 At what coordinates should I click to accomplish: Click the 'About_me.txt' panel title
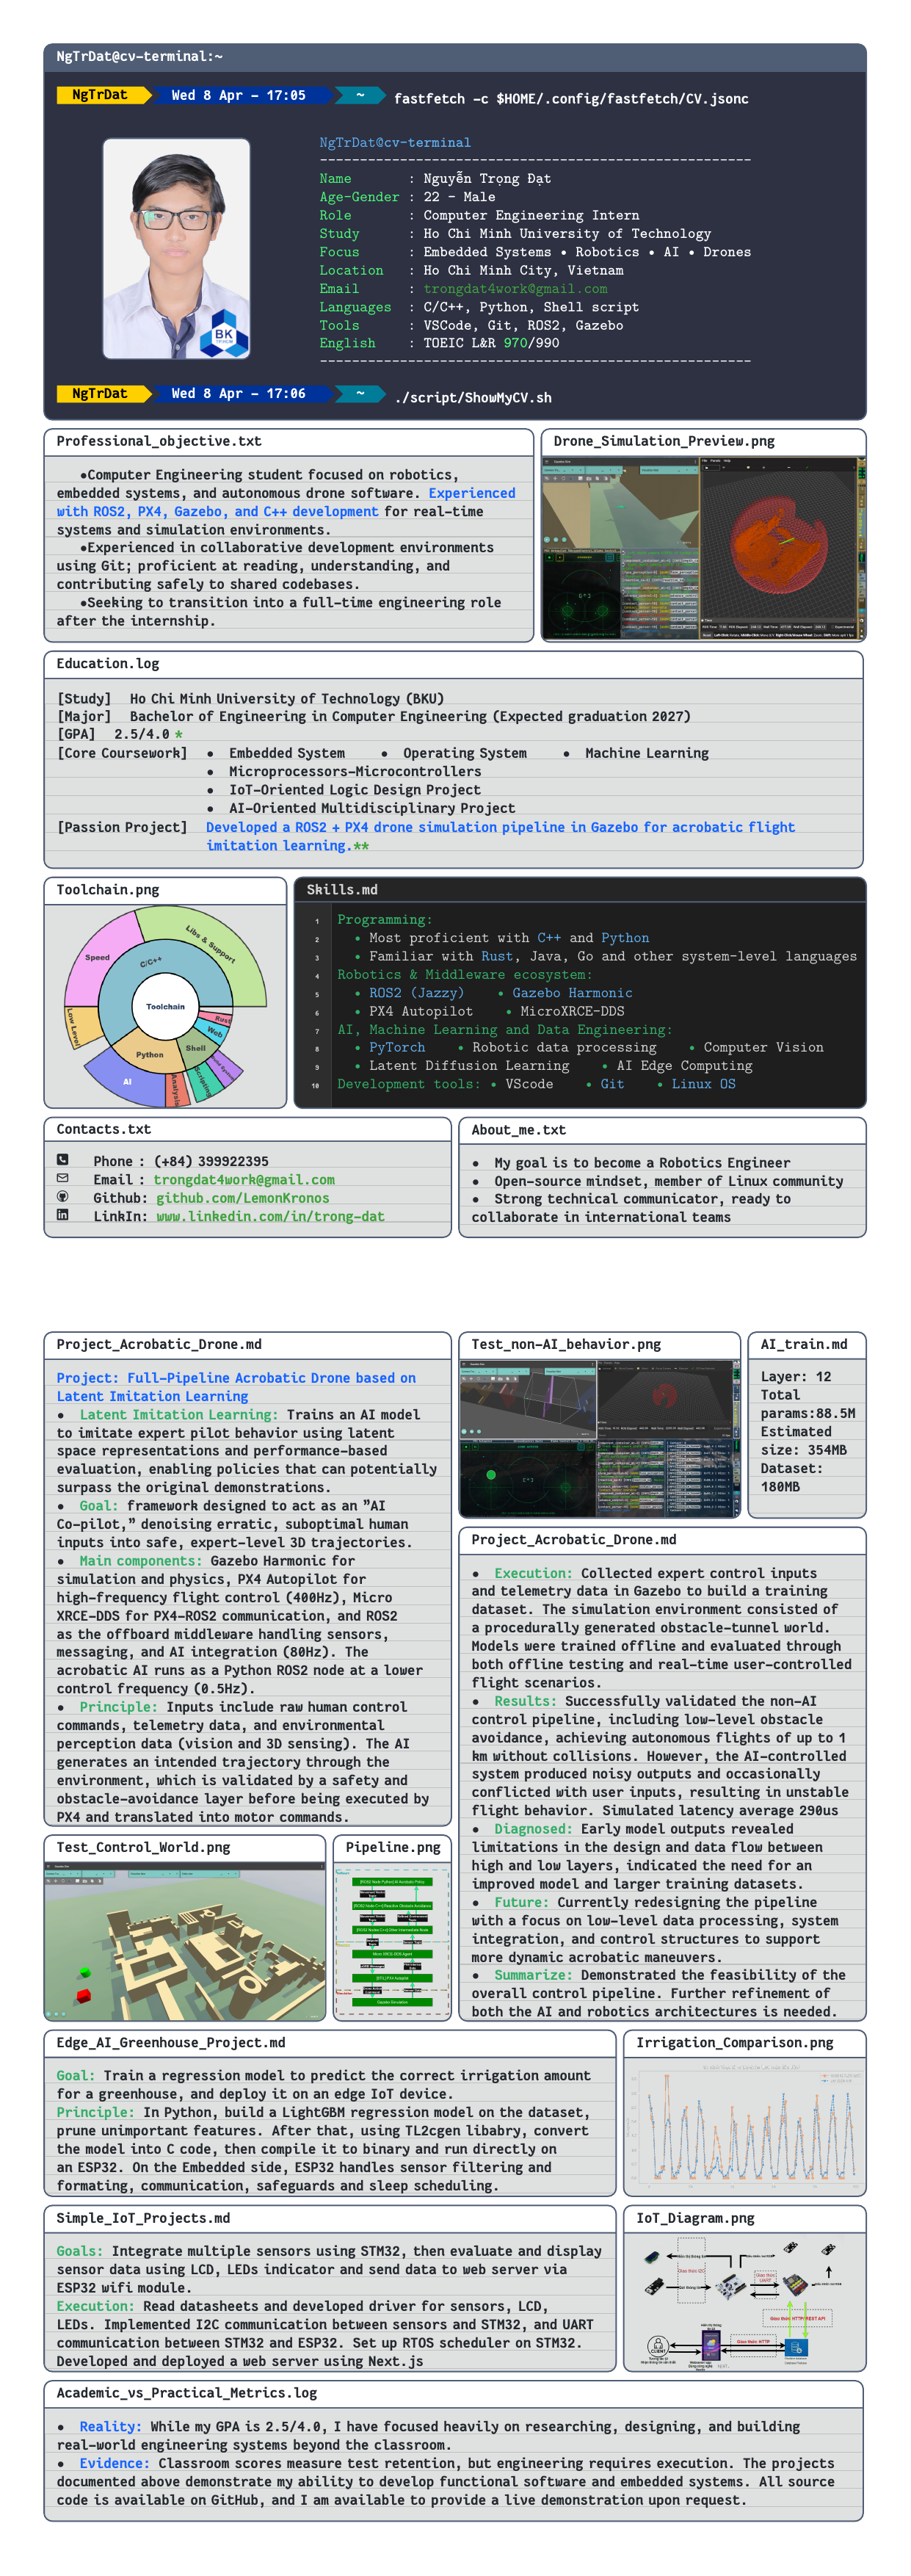click(518, 1130)
